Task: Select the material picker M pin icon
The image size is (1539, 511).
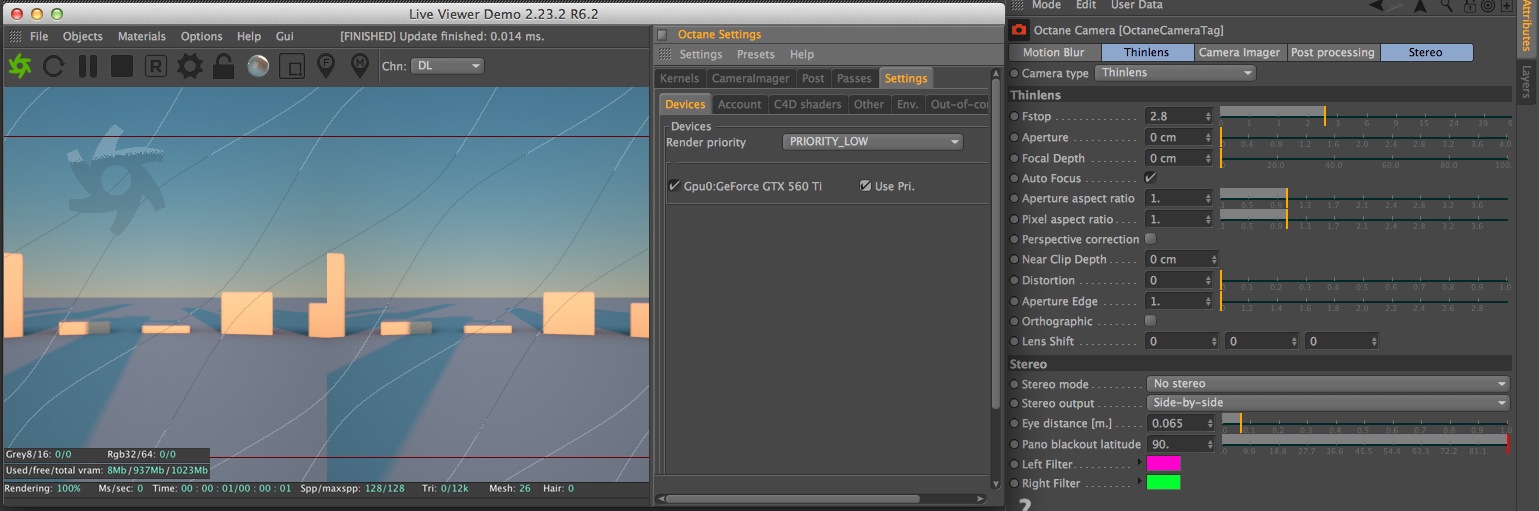Action: 359,66
